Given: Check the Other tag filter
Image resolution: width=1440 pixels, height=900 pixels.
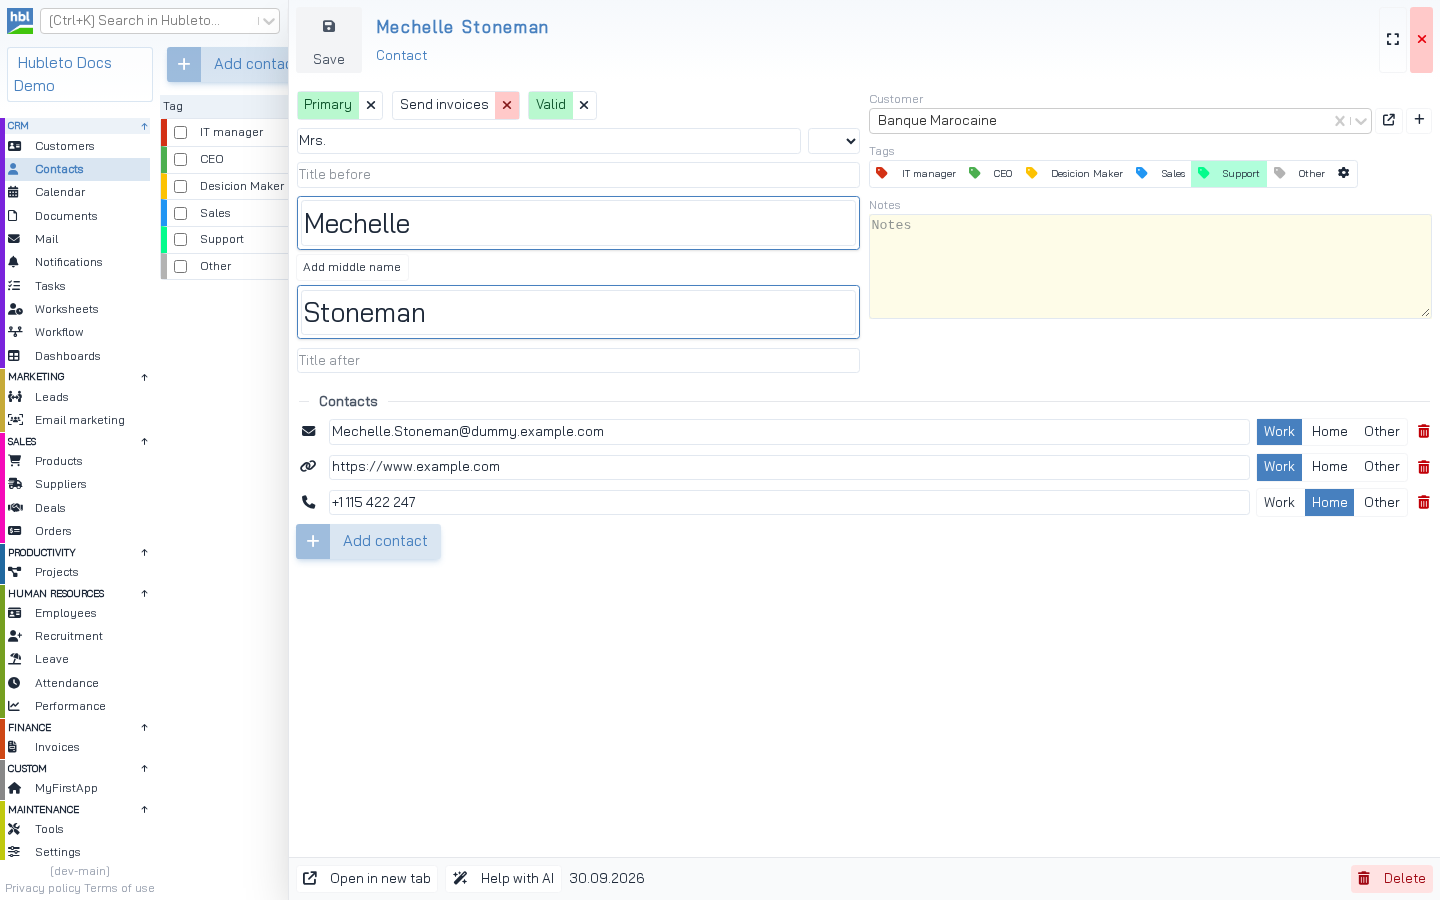Looking at the screenshot, I should tap(181, 266).
